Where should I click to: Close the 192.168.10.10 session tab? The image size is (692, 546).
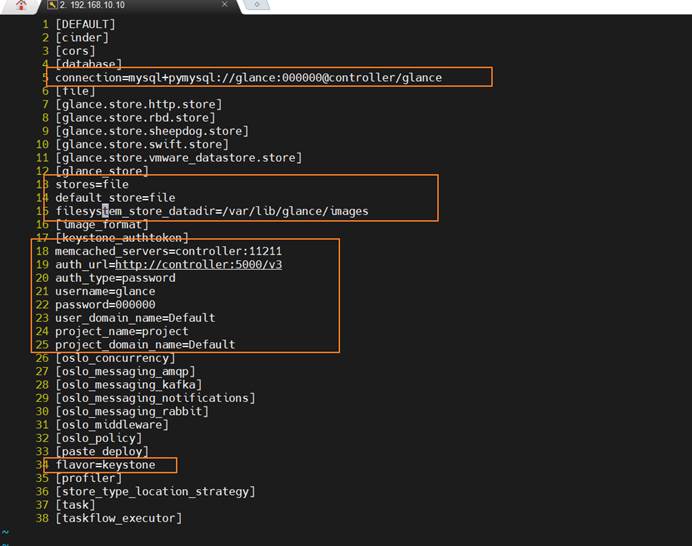coord(225,4)
